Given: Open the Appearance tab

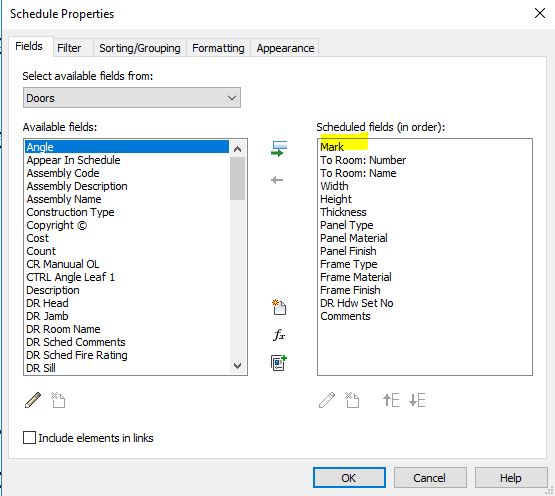Looking at the screenshot, I should 285,48.
